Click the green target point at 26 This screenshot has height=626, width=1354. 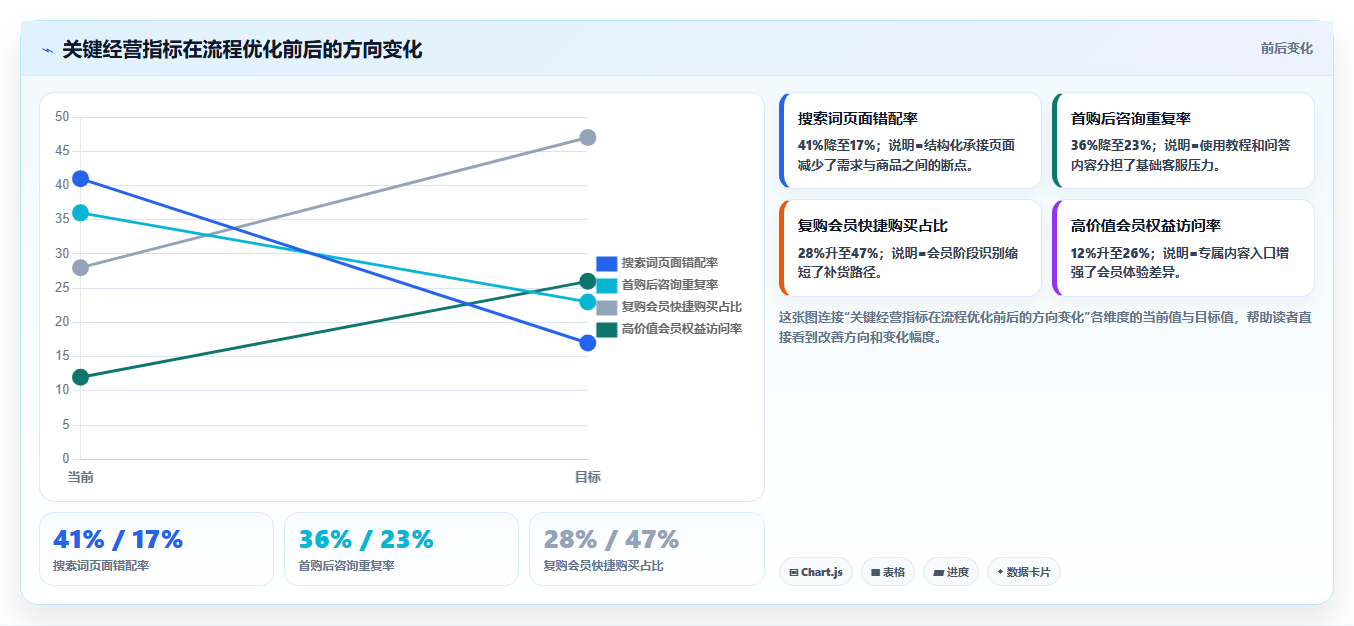[588, 281]
